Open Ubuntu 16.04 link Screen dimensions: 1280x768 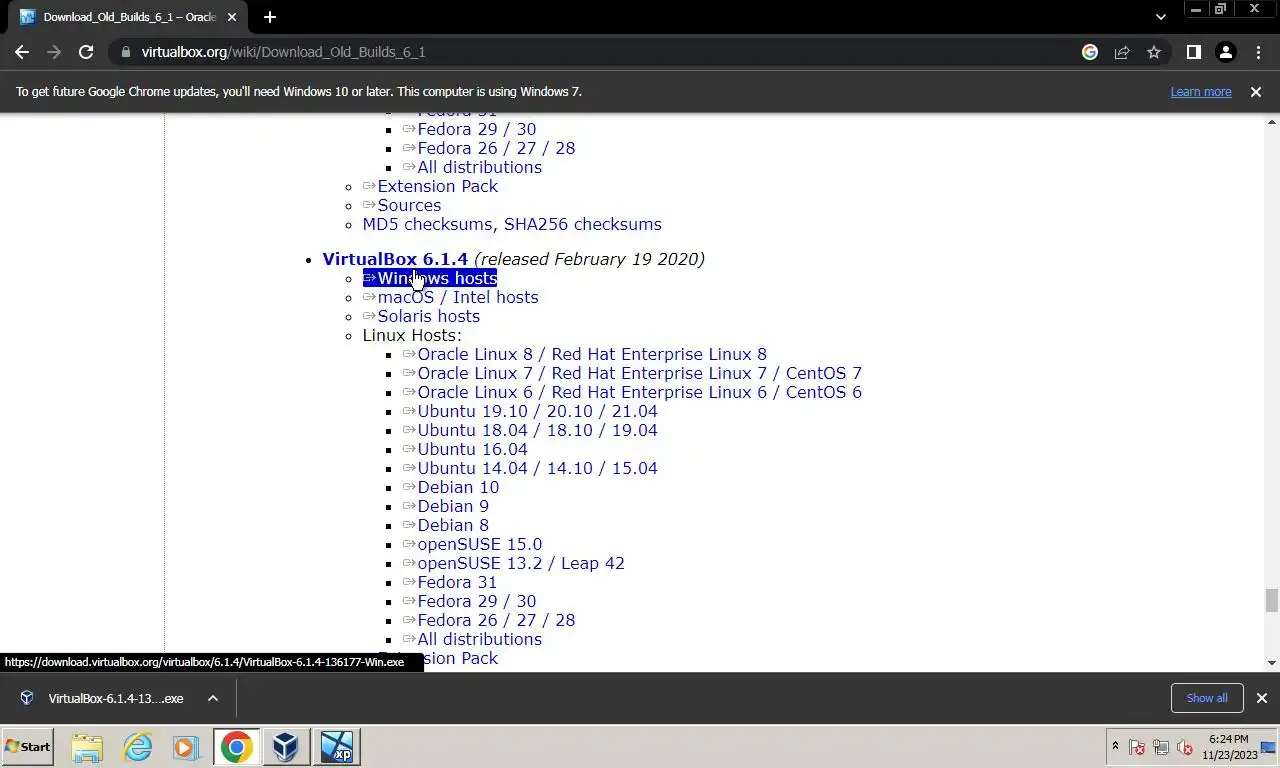(465, 449)
